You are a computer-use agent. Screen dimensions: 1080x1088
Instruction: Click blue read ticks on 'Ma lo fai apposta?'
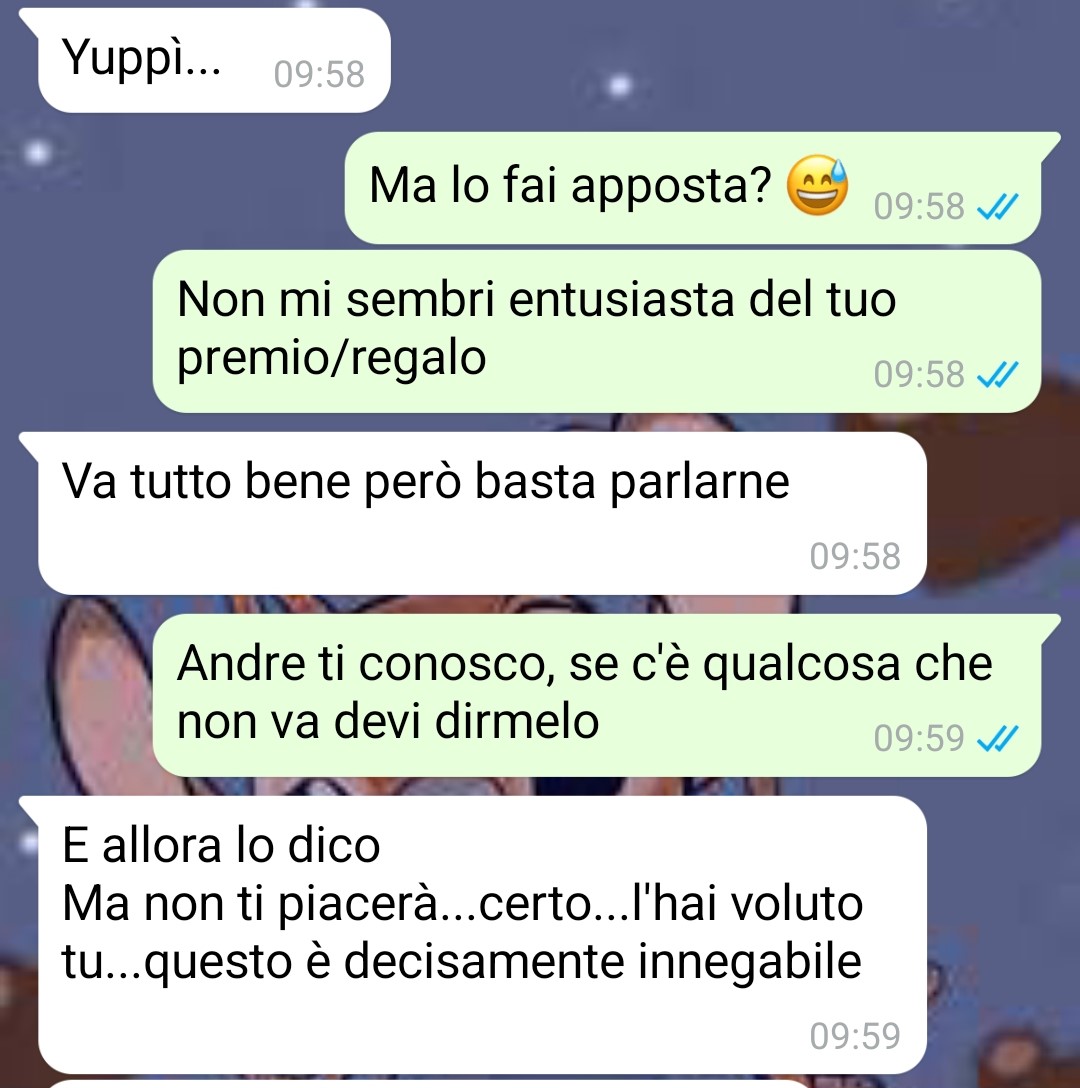click(997, 206)
